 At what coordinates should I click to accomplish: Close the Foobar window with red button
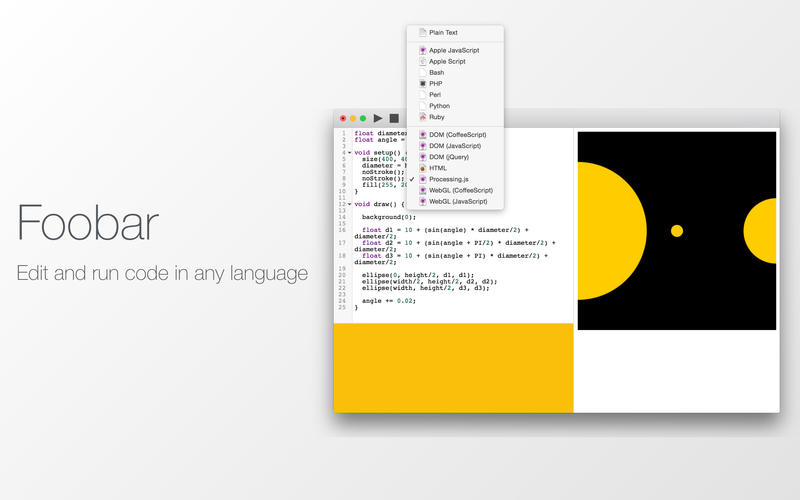[x=343, y=118]
